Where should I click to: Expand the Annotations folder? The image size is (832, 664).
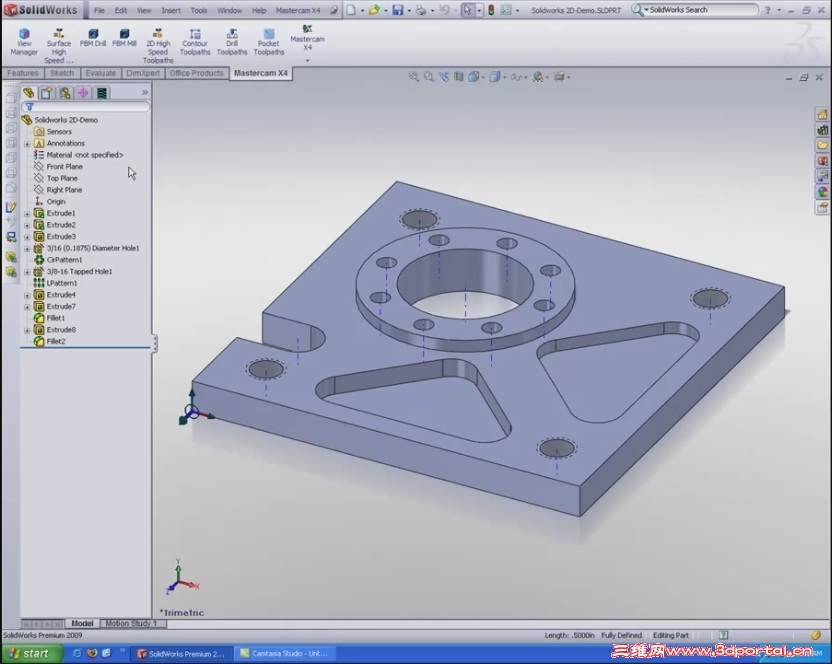click(27, 144)
